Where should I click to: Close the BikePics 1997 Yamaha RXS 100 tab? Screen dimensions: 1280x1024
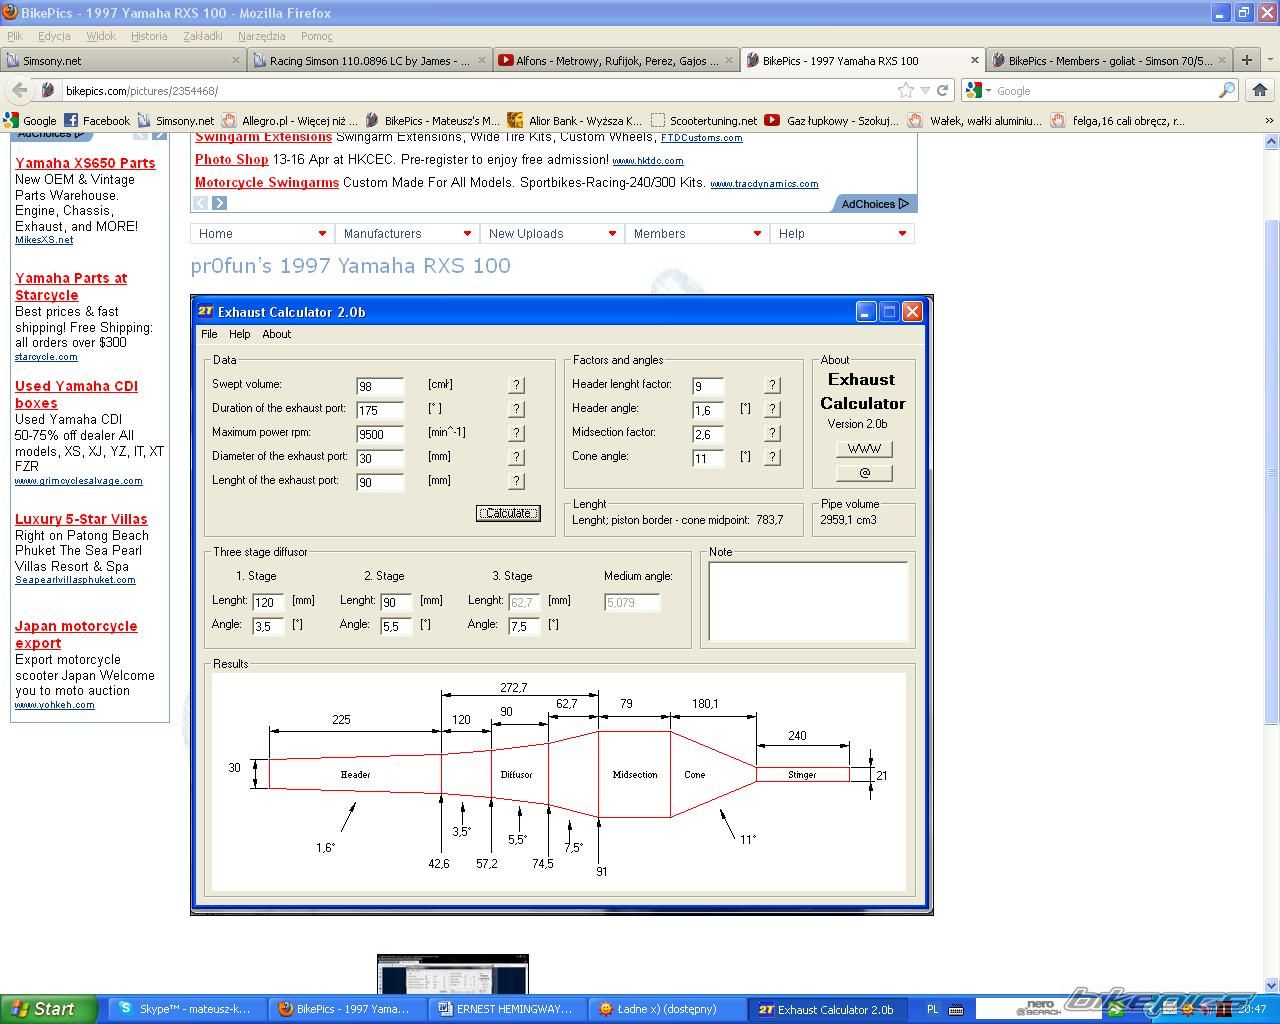[974, 60]
